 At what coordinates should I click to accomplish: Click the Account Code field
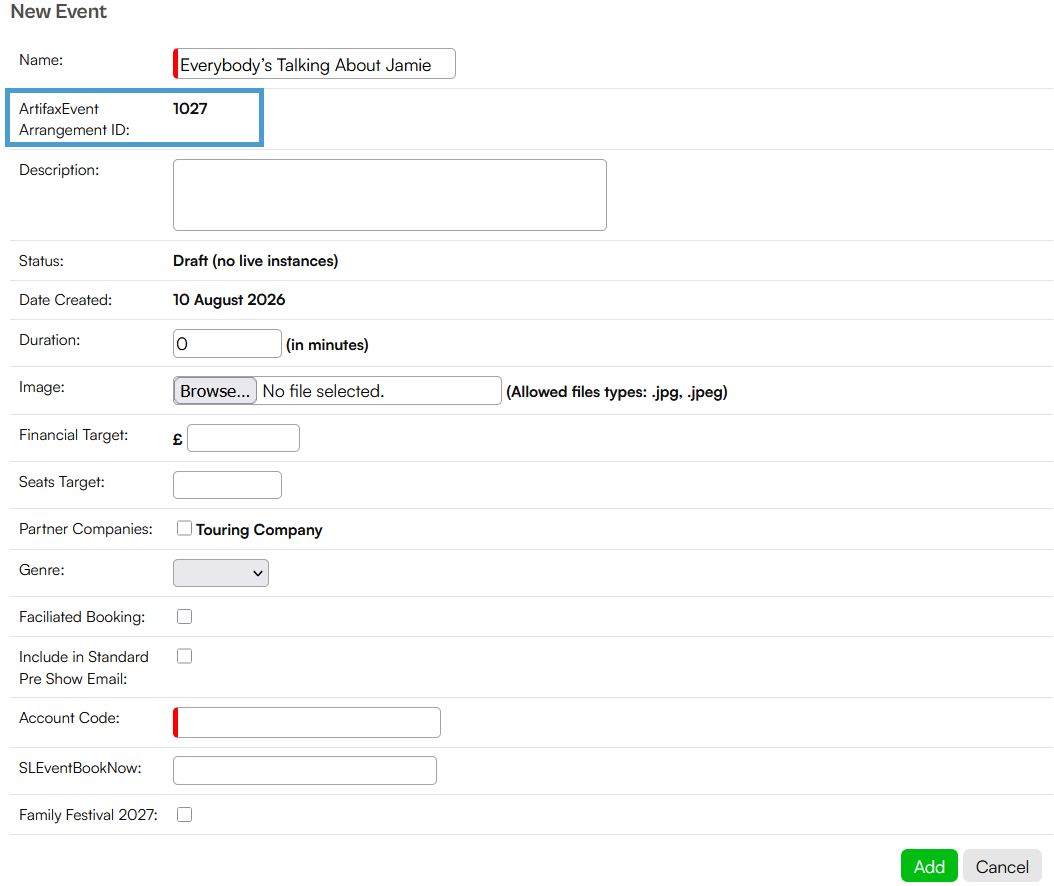point(307,722)
